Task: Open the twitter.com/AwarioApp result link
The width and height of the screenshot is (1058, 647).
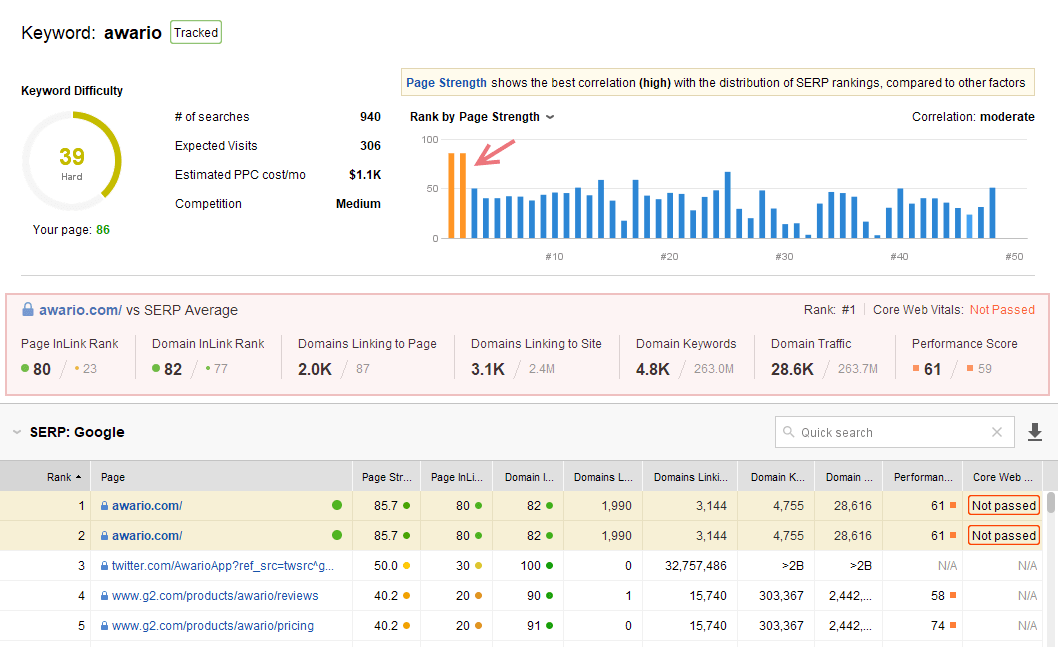Action: click(x=223, y=565)
